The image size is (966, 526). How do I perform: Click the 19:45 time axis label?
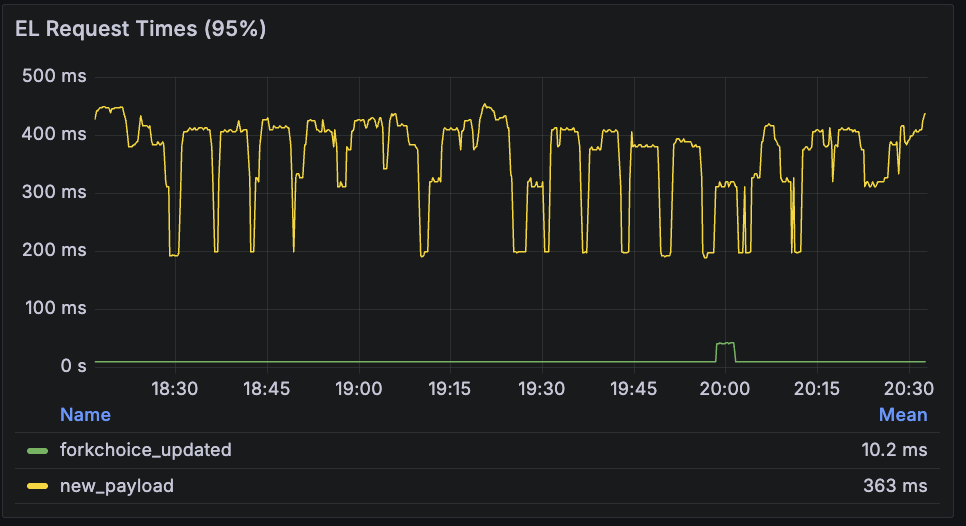point(633,388)
